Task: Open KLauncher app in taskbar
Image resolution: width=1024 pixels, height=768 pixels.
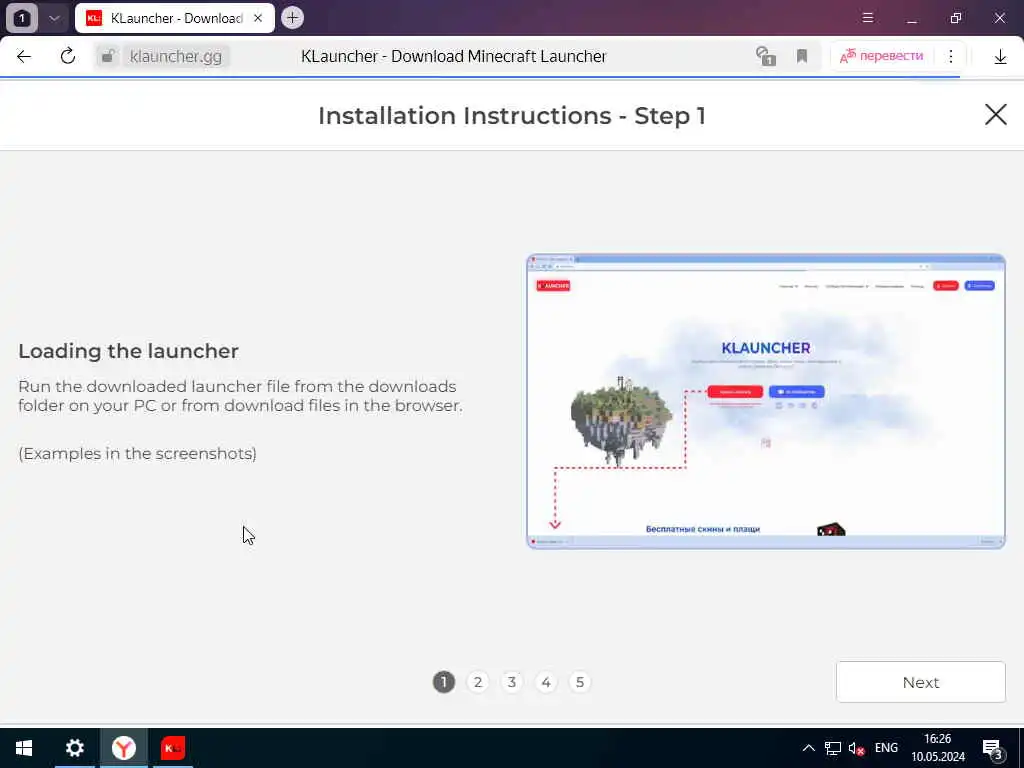Action: point(173,748)
